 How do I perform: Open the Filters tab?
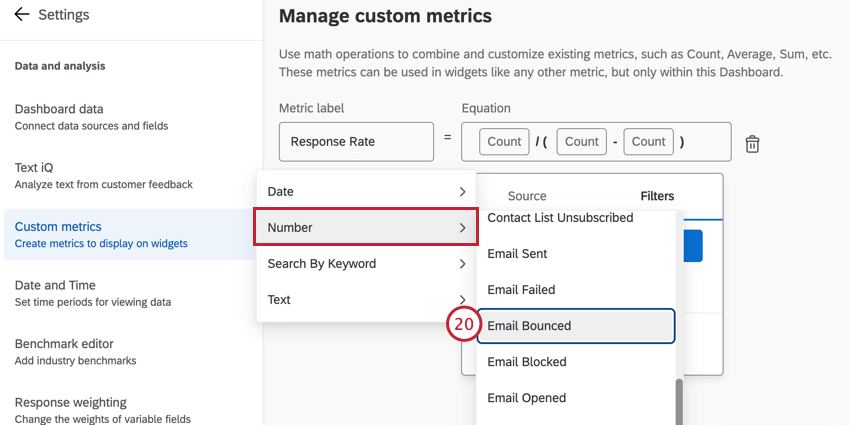[657, 196]
